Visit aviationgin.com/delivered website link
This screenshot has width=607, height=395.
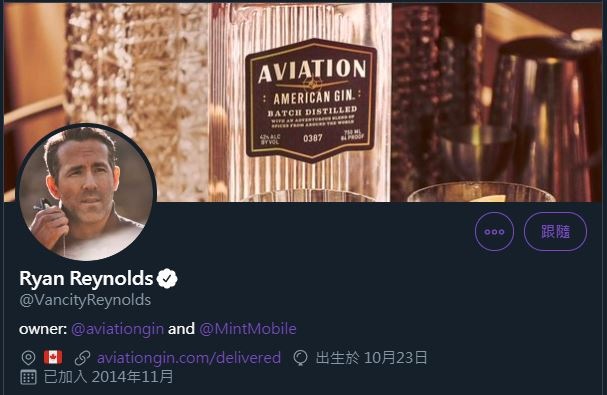tap(189, 358)
